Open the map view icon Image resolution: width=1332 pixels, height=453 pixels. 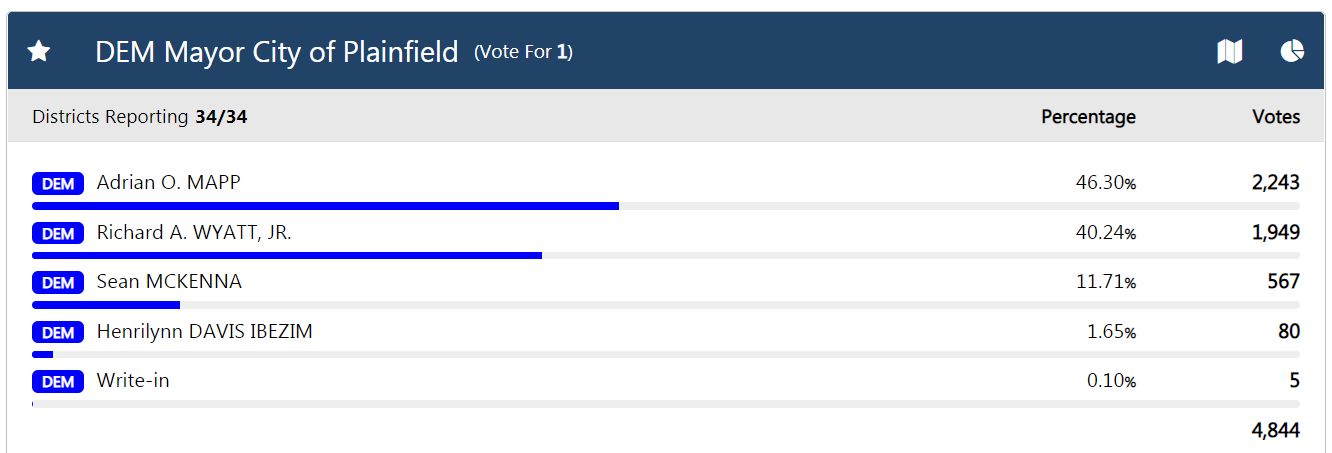point(1230,51)
